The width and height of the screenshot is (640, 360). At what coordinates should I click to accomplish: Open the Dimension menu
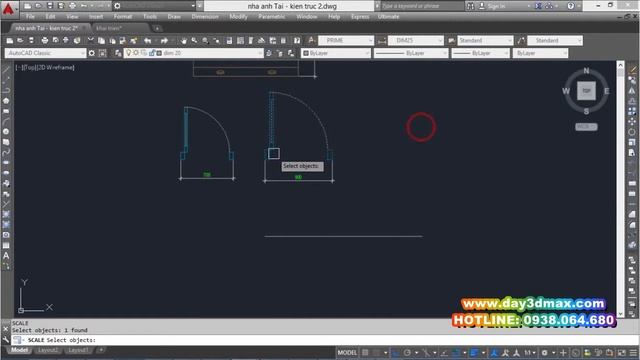tap(205, 17)
